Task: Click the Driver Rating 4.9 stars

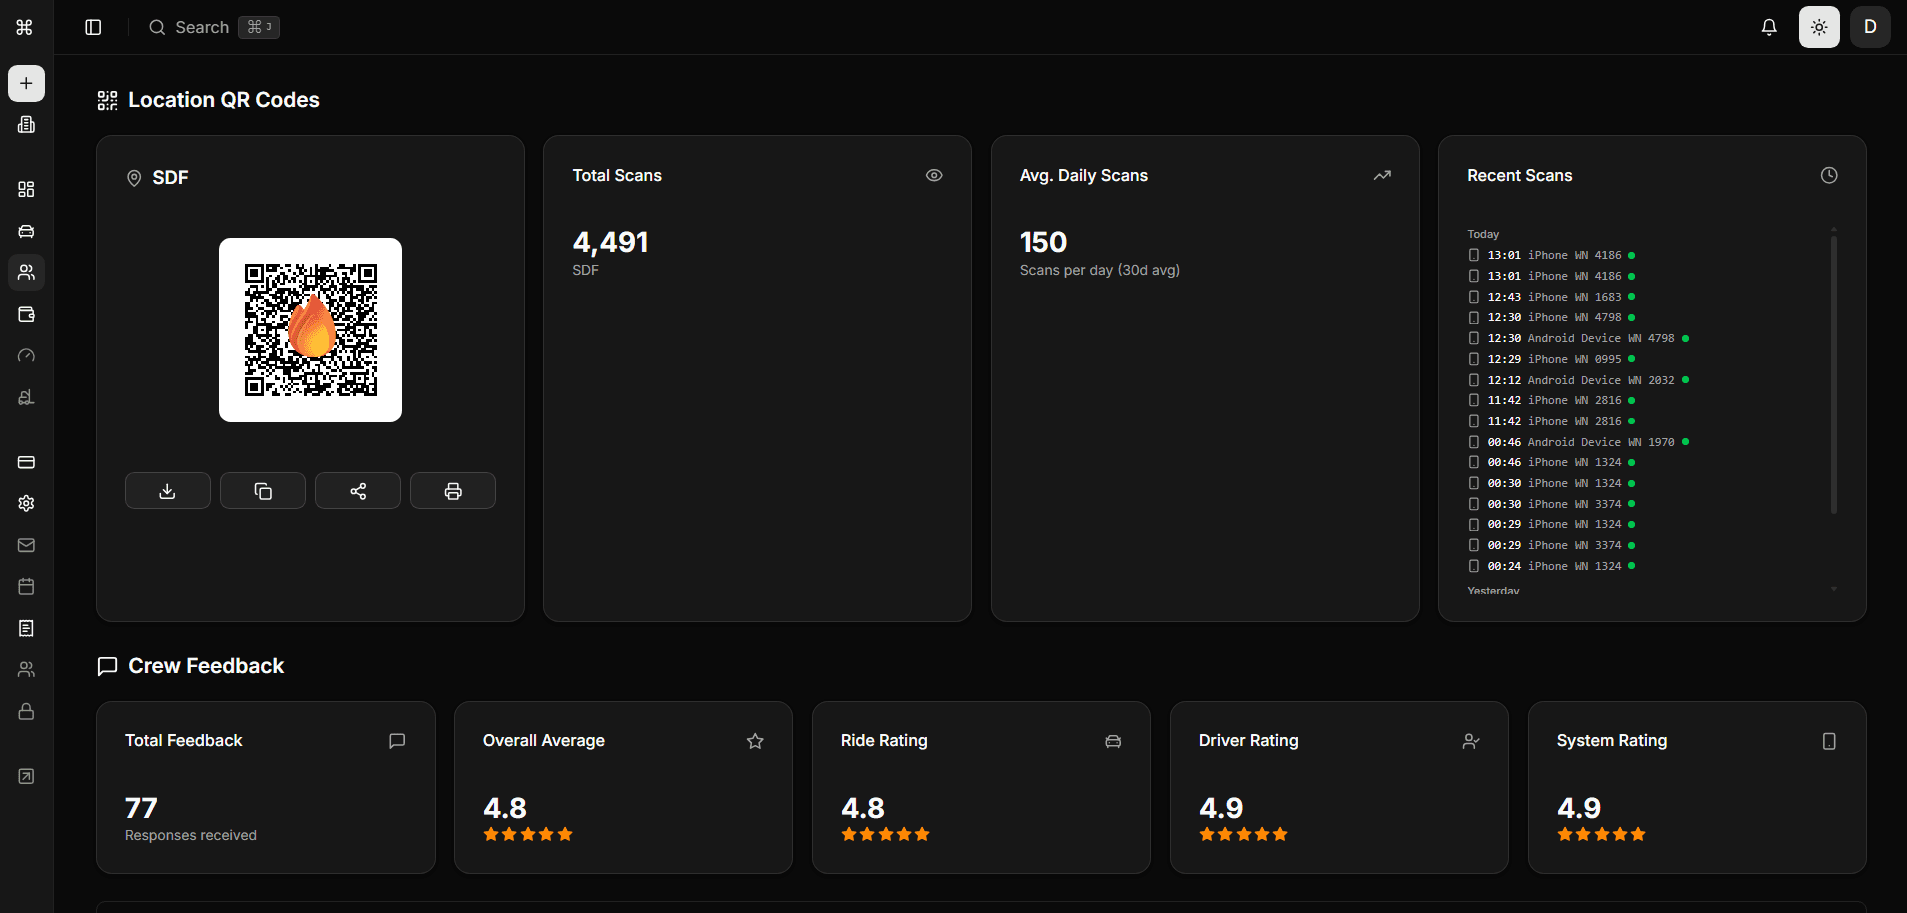Action: coord(1243,834)
